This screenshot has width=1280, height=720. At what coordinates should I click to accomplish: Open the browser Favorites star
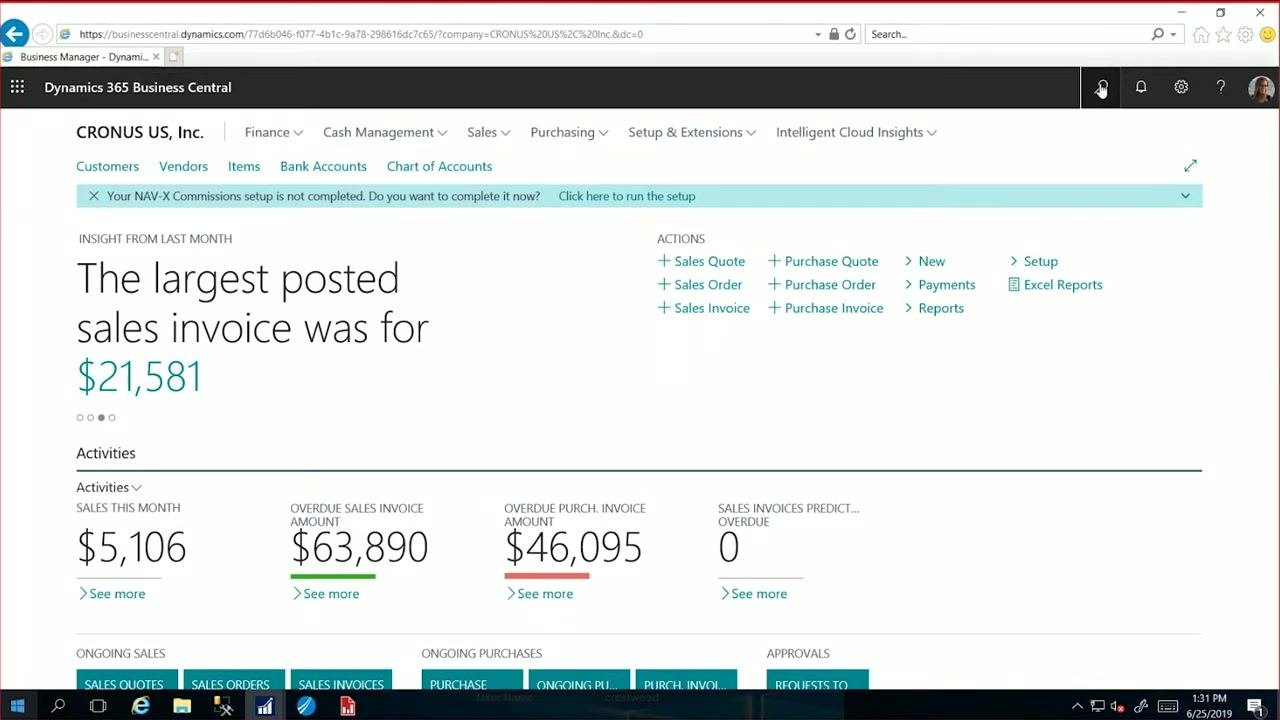click(1223, 34)
